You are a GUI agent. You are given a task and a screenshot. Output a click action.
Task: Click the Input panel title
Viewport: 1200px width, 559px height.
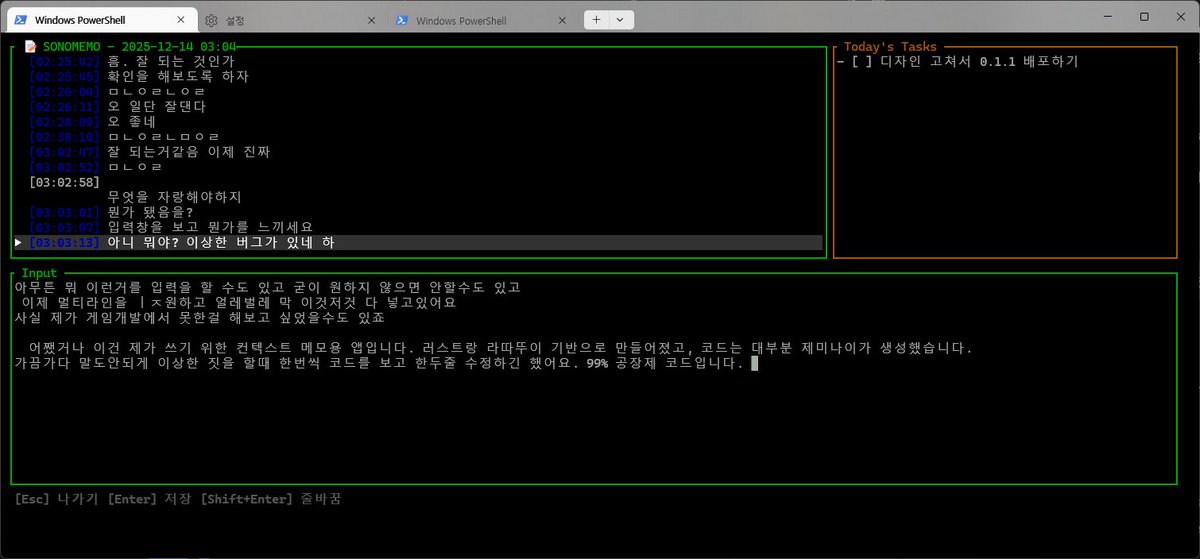40,272
